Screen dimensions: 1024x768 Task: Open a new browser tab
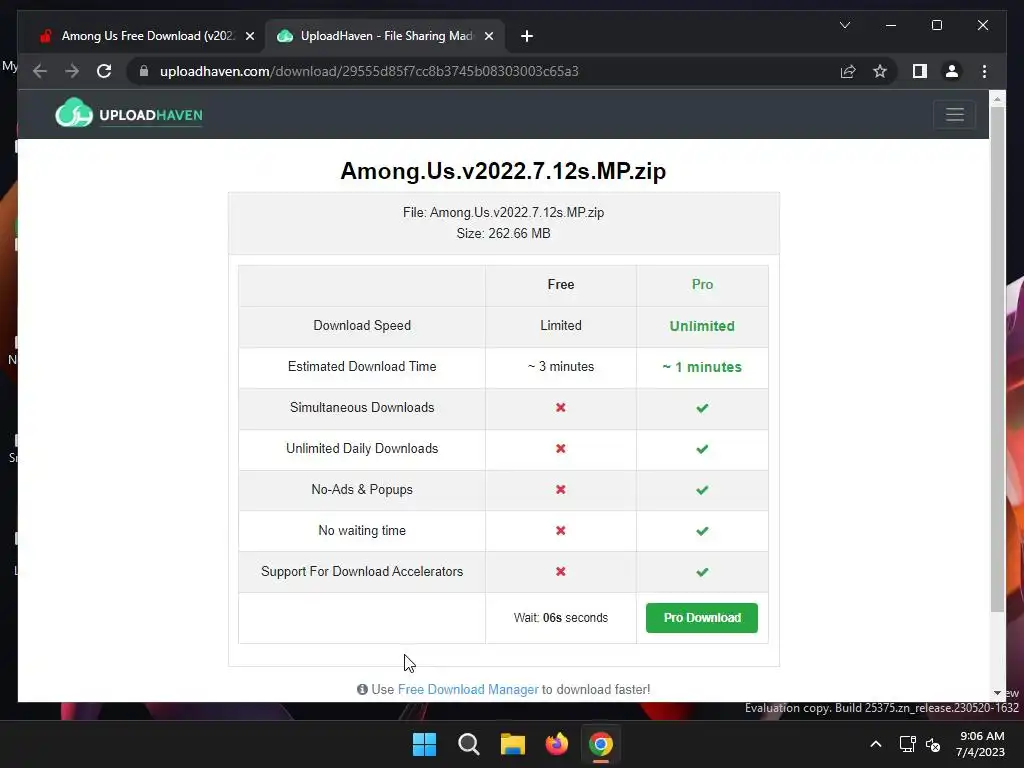click(x=527, y=36)
